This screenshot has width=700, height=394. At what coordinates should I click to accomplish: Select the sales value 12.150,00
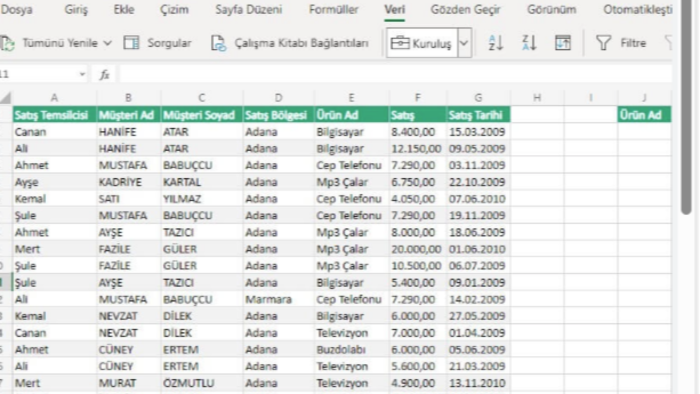(418, 149)
